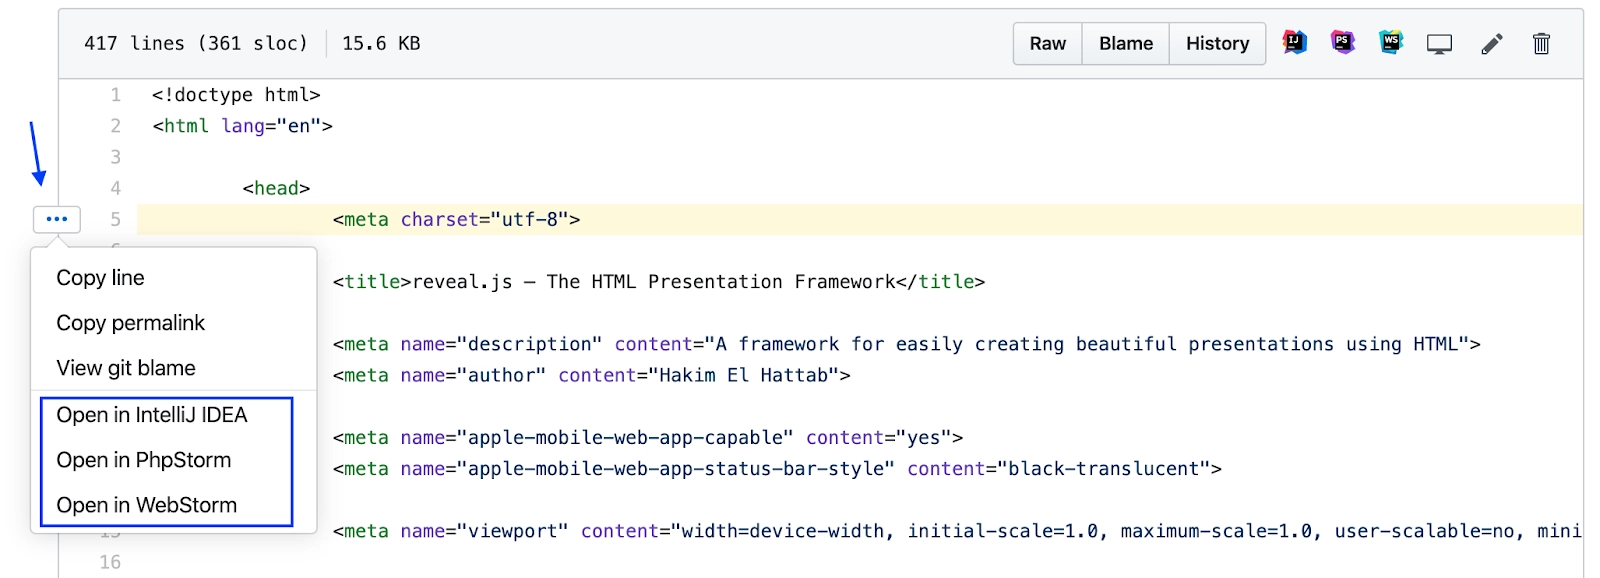
Task: Select line number 16
Action: coord(110,562)
